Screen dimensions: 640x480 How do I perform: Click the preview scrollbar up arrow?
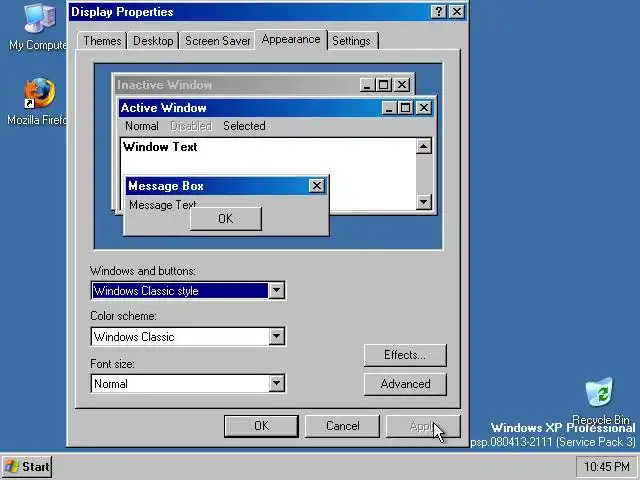[424, 146]
